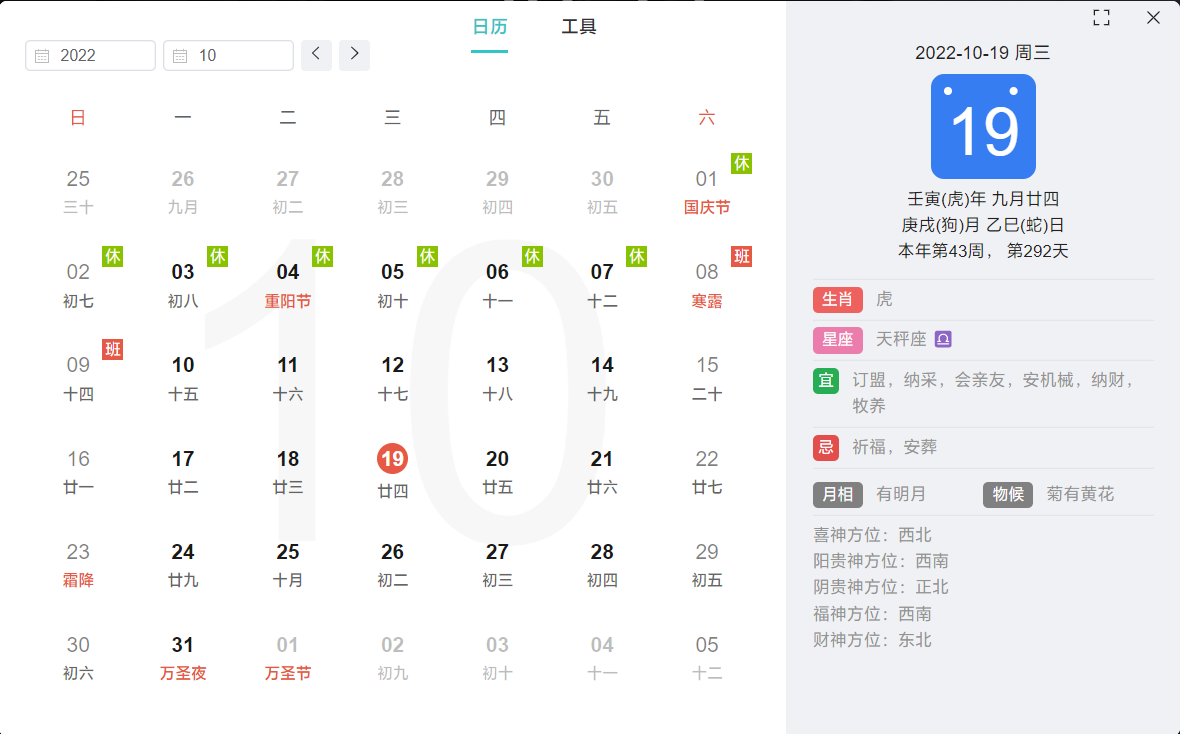Click the 天秤座 text
This screenshot has height=734, width=1180.
click(901, 340)
